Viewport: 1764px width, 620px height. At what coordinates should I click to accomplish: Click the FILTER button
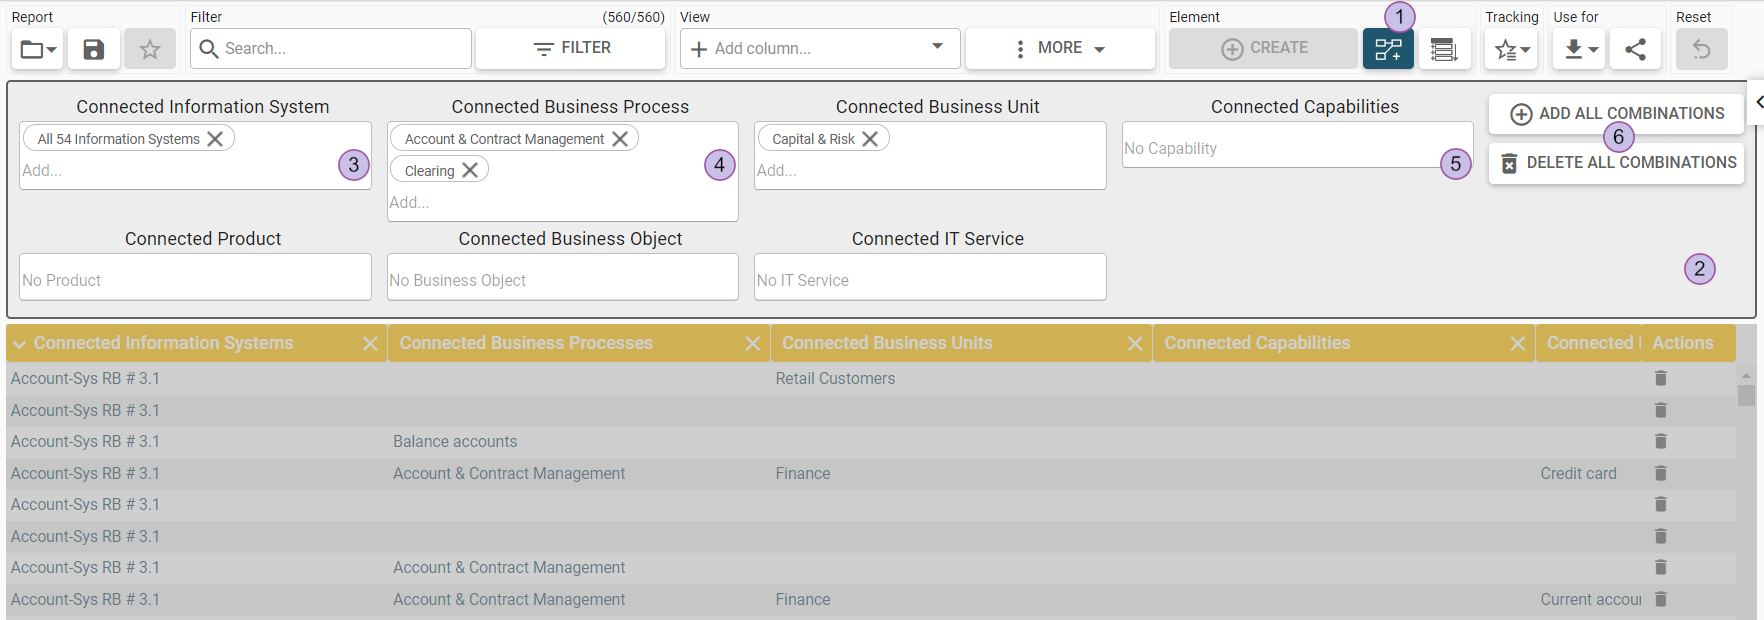click(571, 48)
